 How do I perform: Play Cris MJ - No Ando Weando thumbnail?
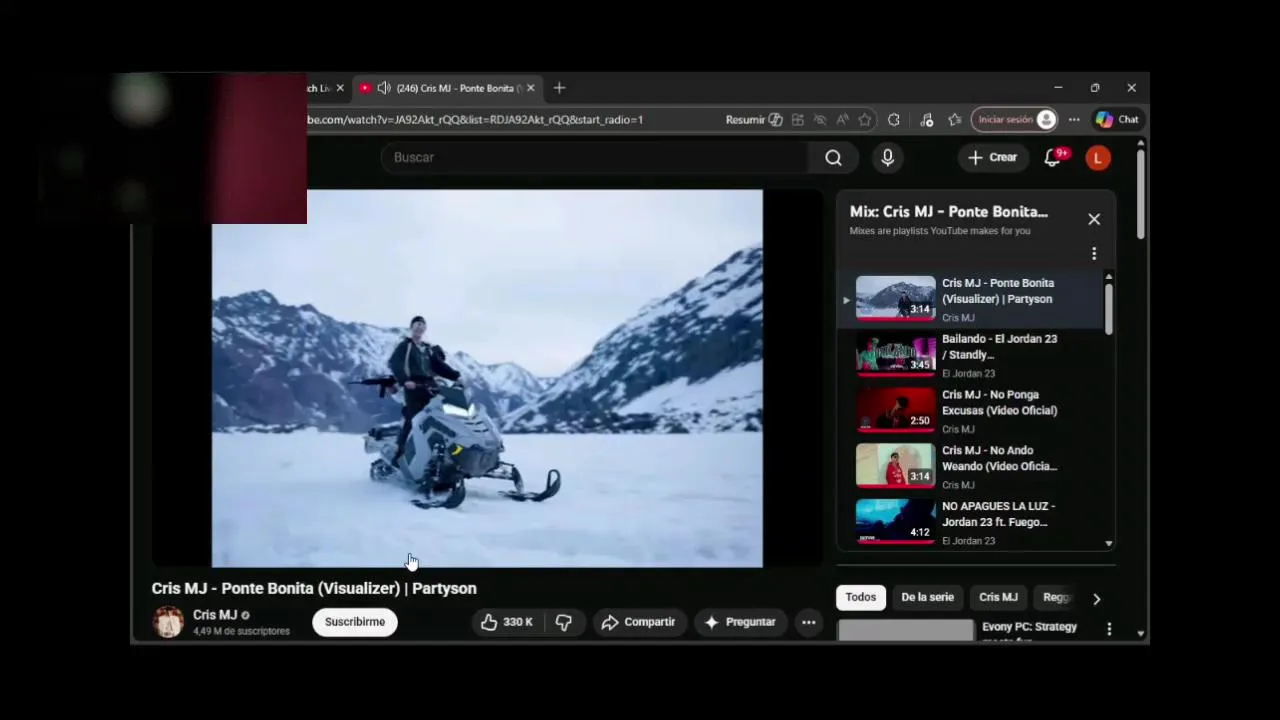[x=895, y=466]
